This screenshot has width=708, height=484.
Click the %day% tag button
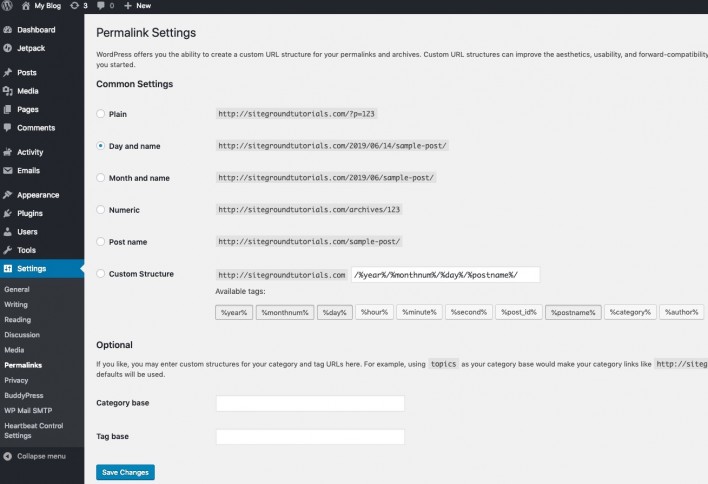[335, 312]
